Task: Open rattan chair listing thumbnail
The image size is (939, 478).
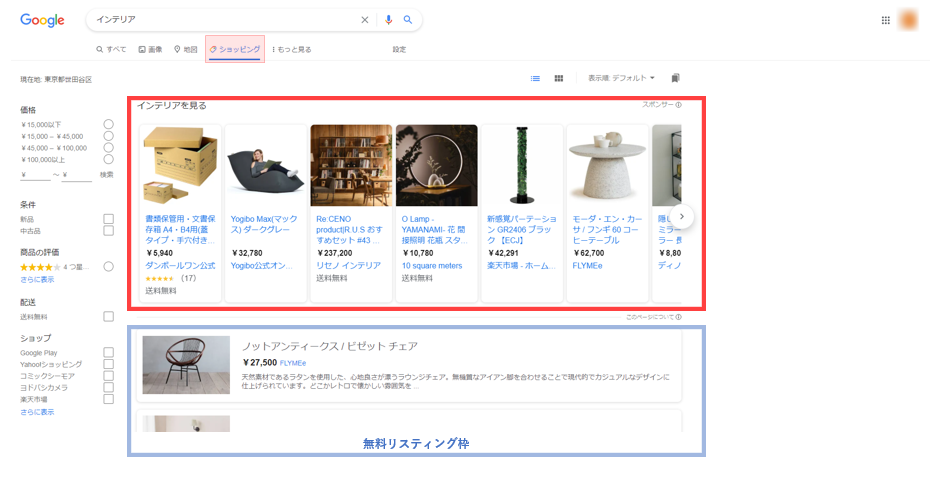Action: click(x=186, y=365)
